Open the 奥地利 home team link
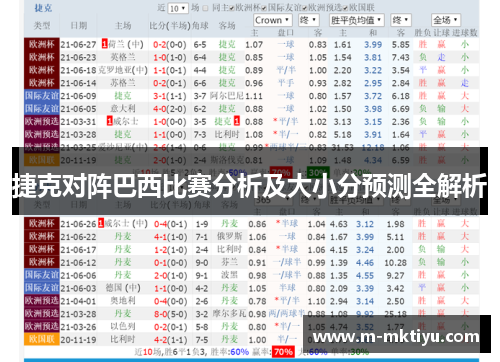Image resolution: width=500 pixels, height=362 pixels. (123, 301)
